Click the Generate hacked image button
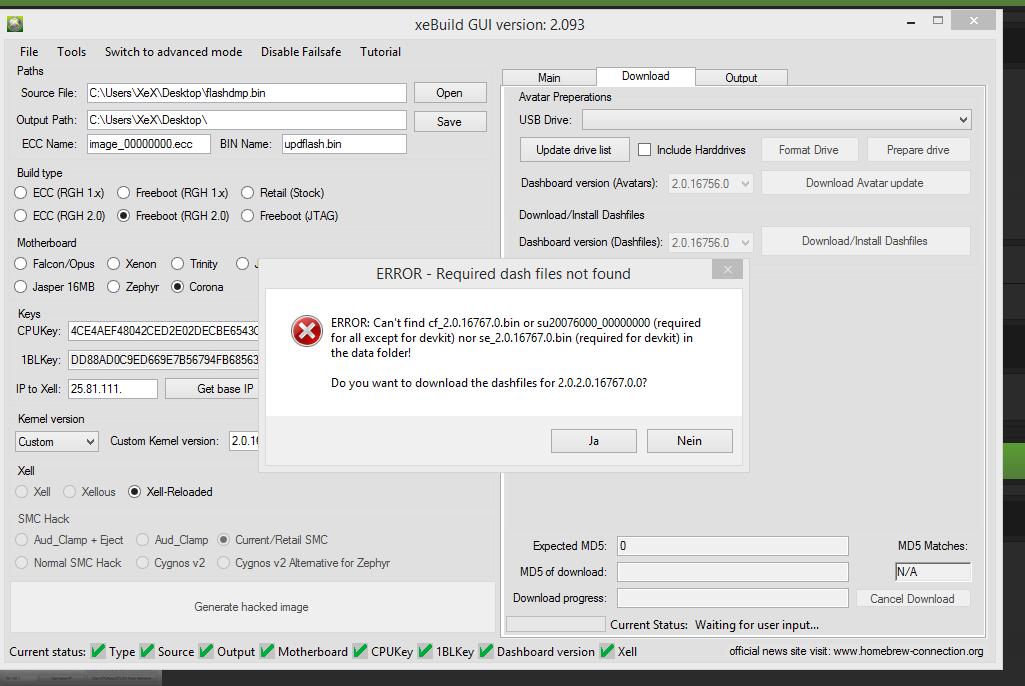 click(249, 607)
